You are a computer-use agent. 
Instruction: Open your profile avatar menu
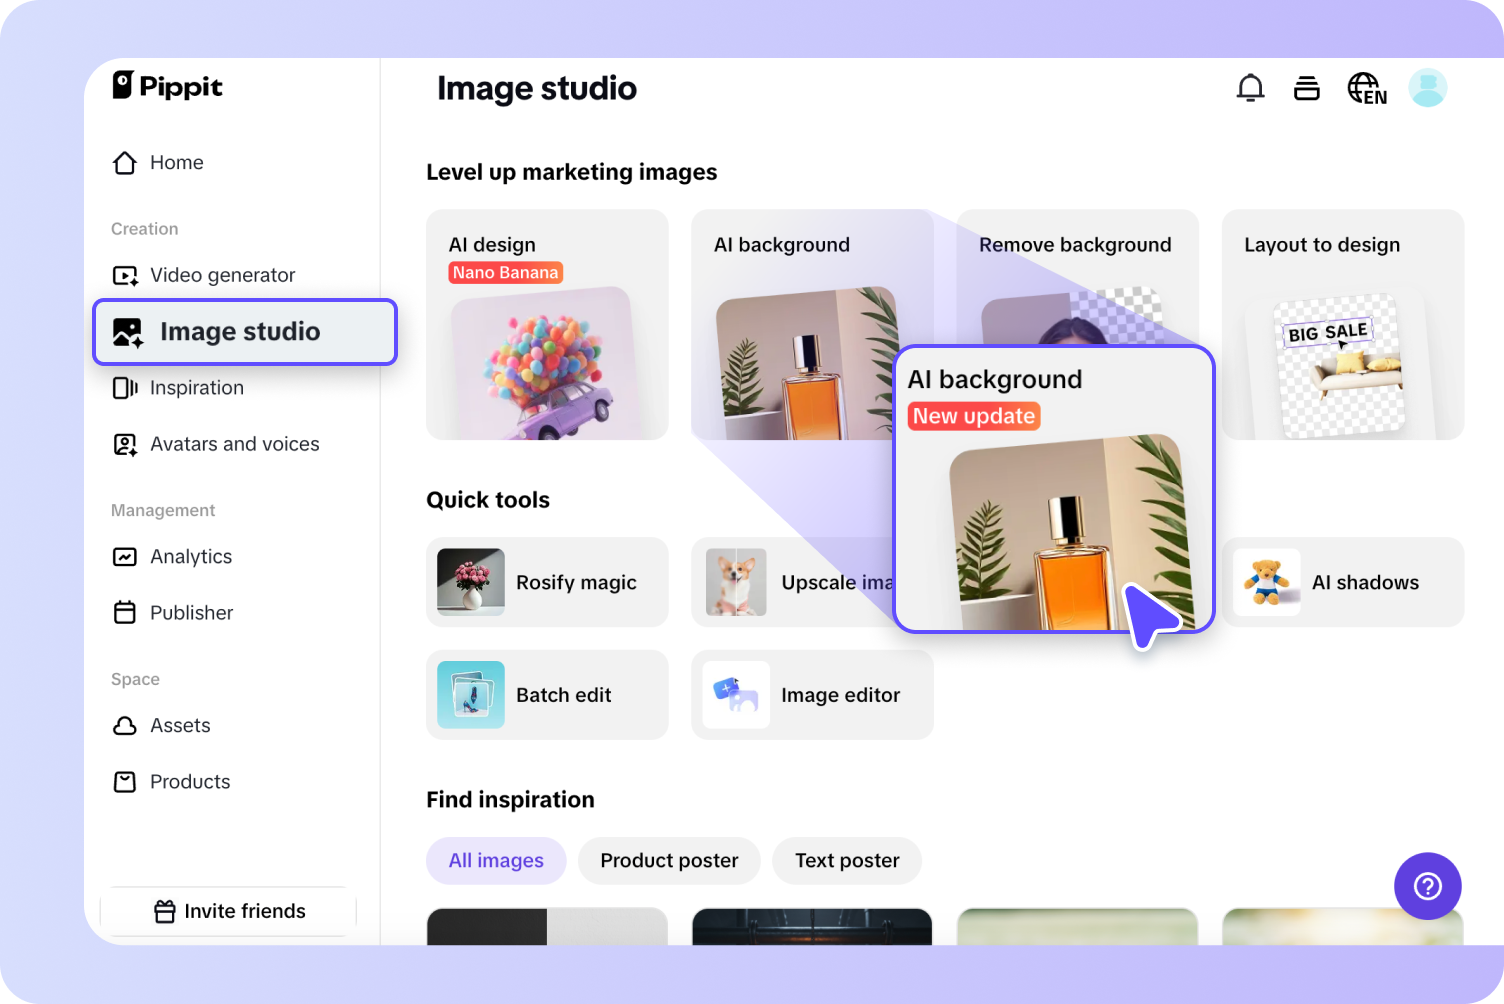[1428, 87]
